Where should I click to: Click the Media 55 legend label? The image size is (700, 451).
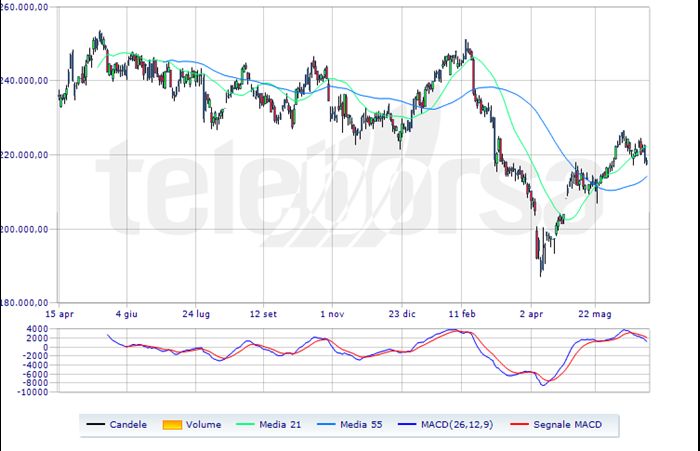click(361, 425)
